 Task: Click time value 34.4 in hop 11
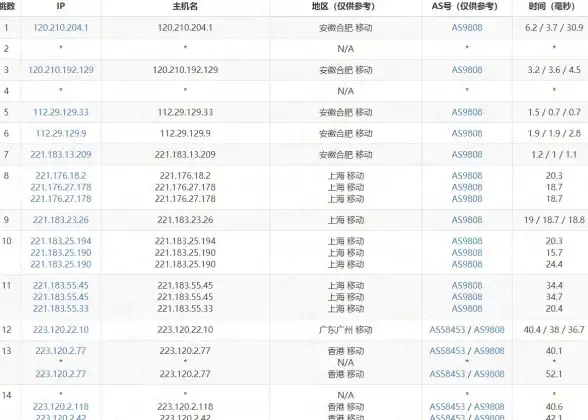click(554, 285)
